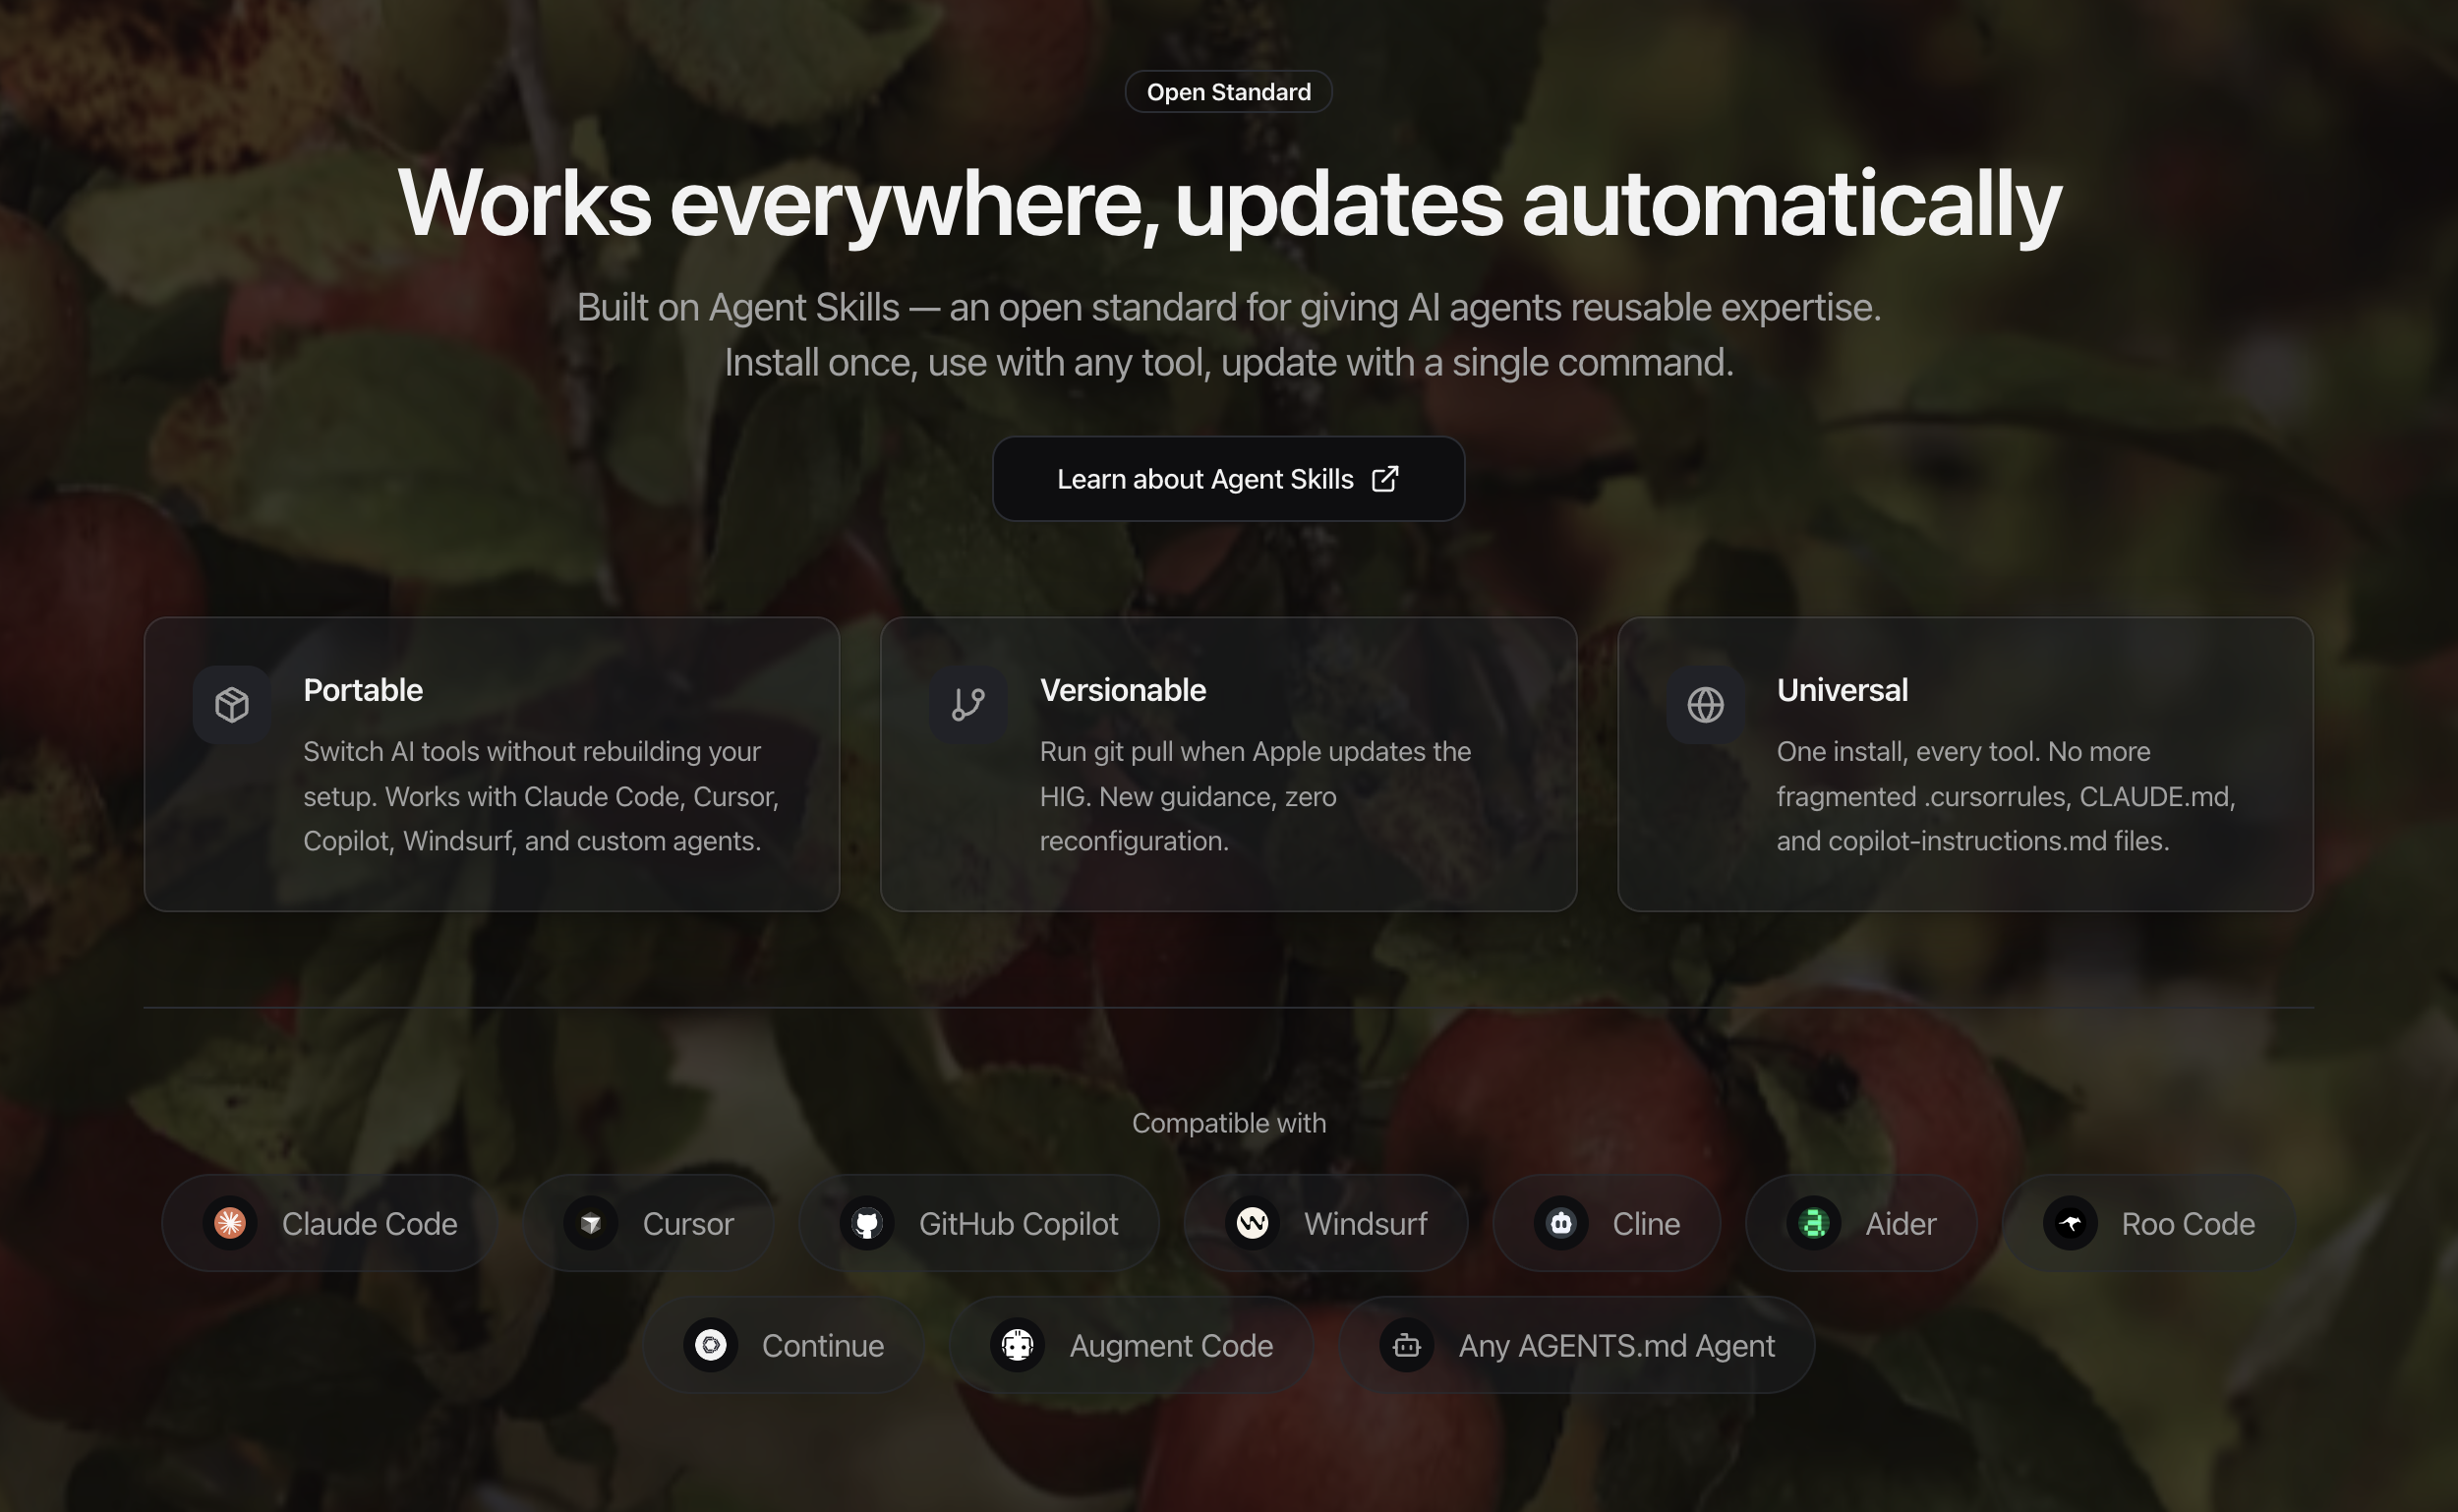
Task: Click the GitHub Copilot octocat icon
Action: point(867,1223)
